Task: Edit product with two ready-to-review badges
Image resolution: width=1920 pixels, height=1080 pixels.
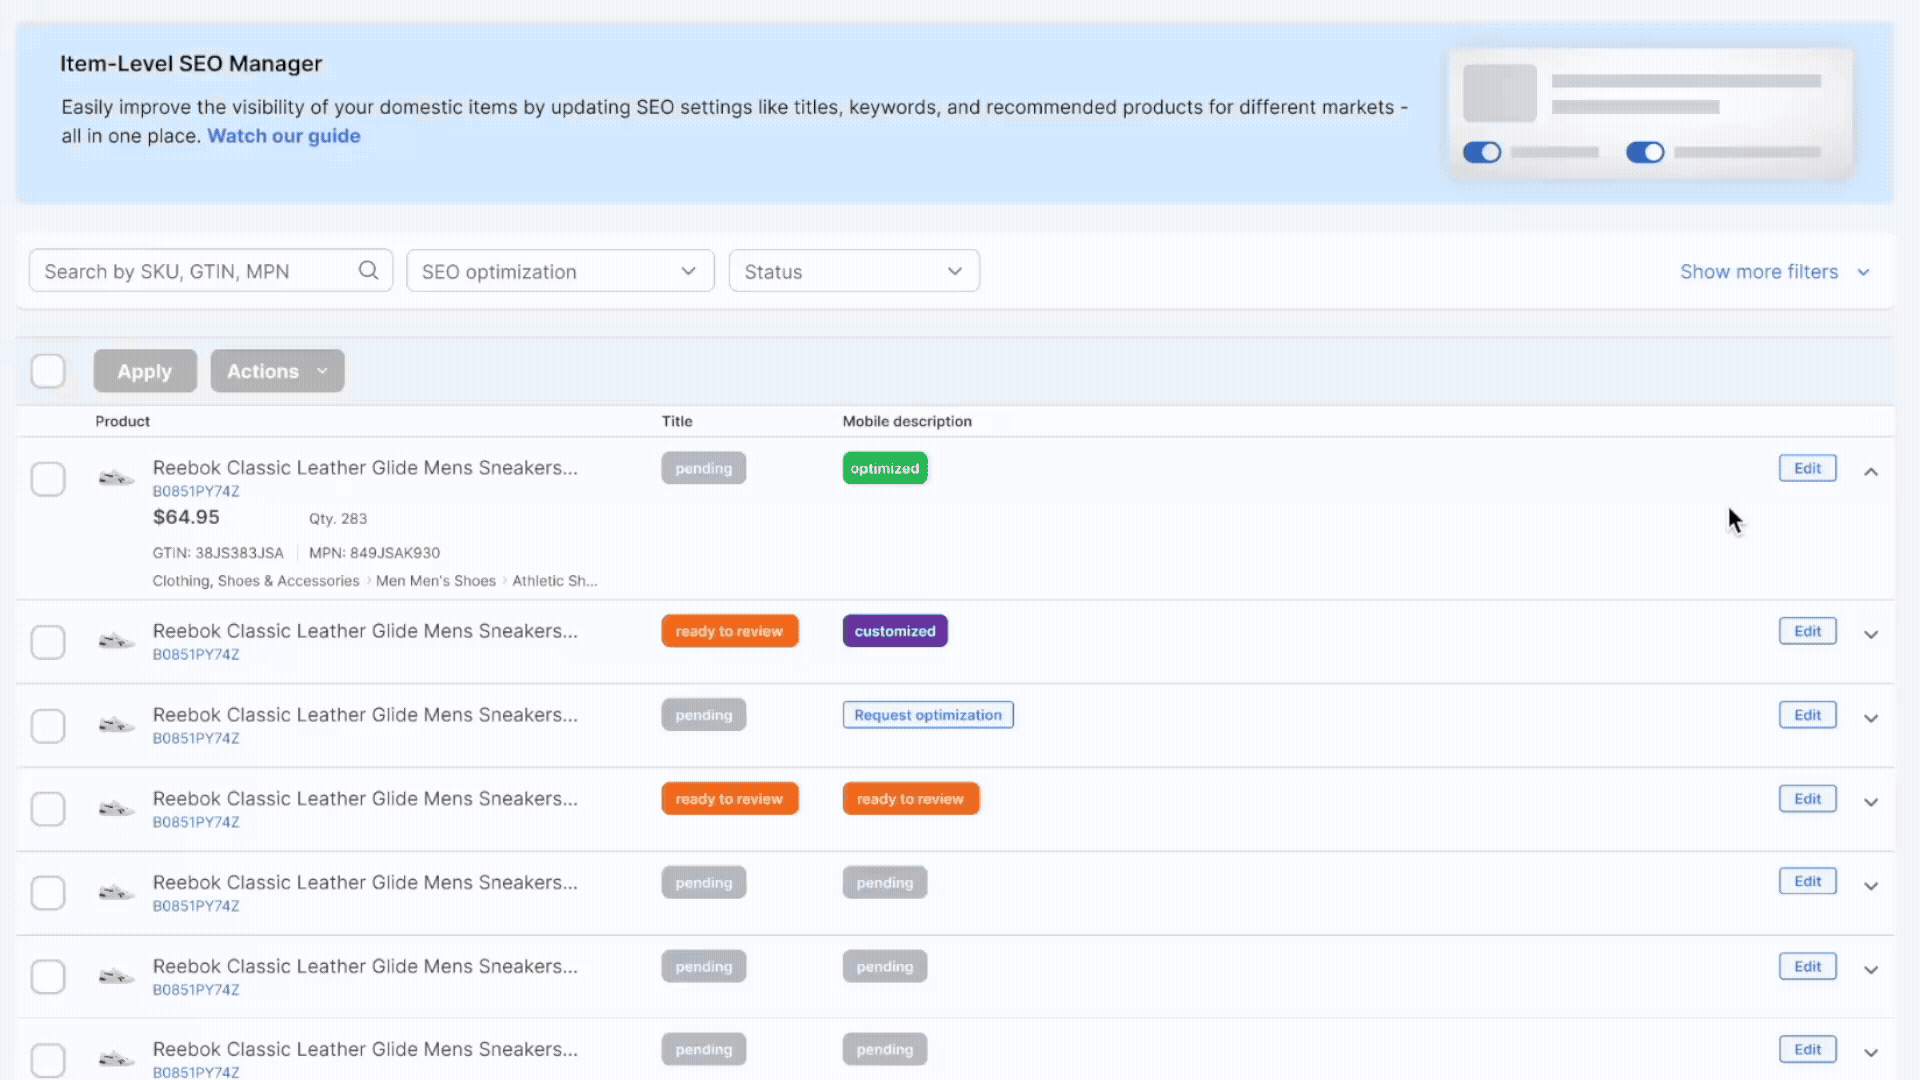Action: tap(1807, 799)
